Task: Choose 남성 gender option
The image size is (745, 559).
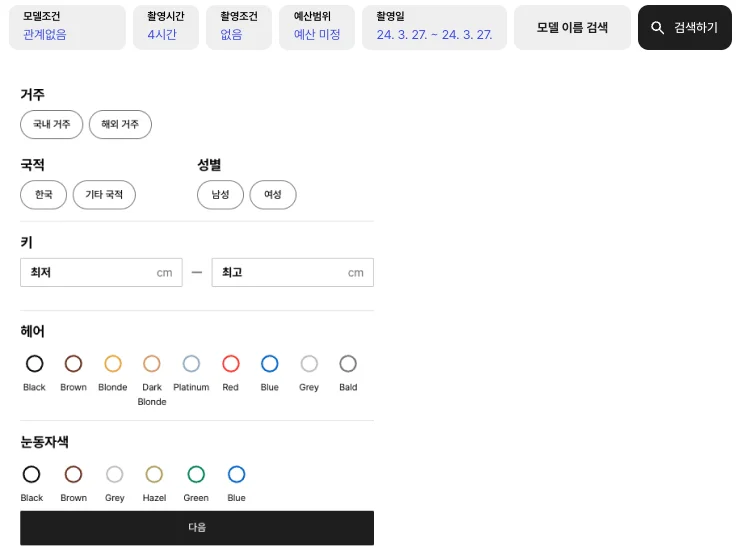Action: click(220, 195)
